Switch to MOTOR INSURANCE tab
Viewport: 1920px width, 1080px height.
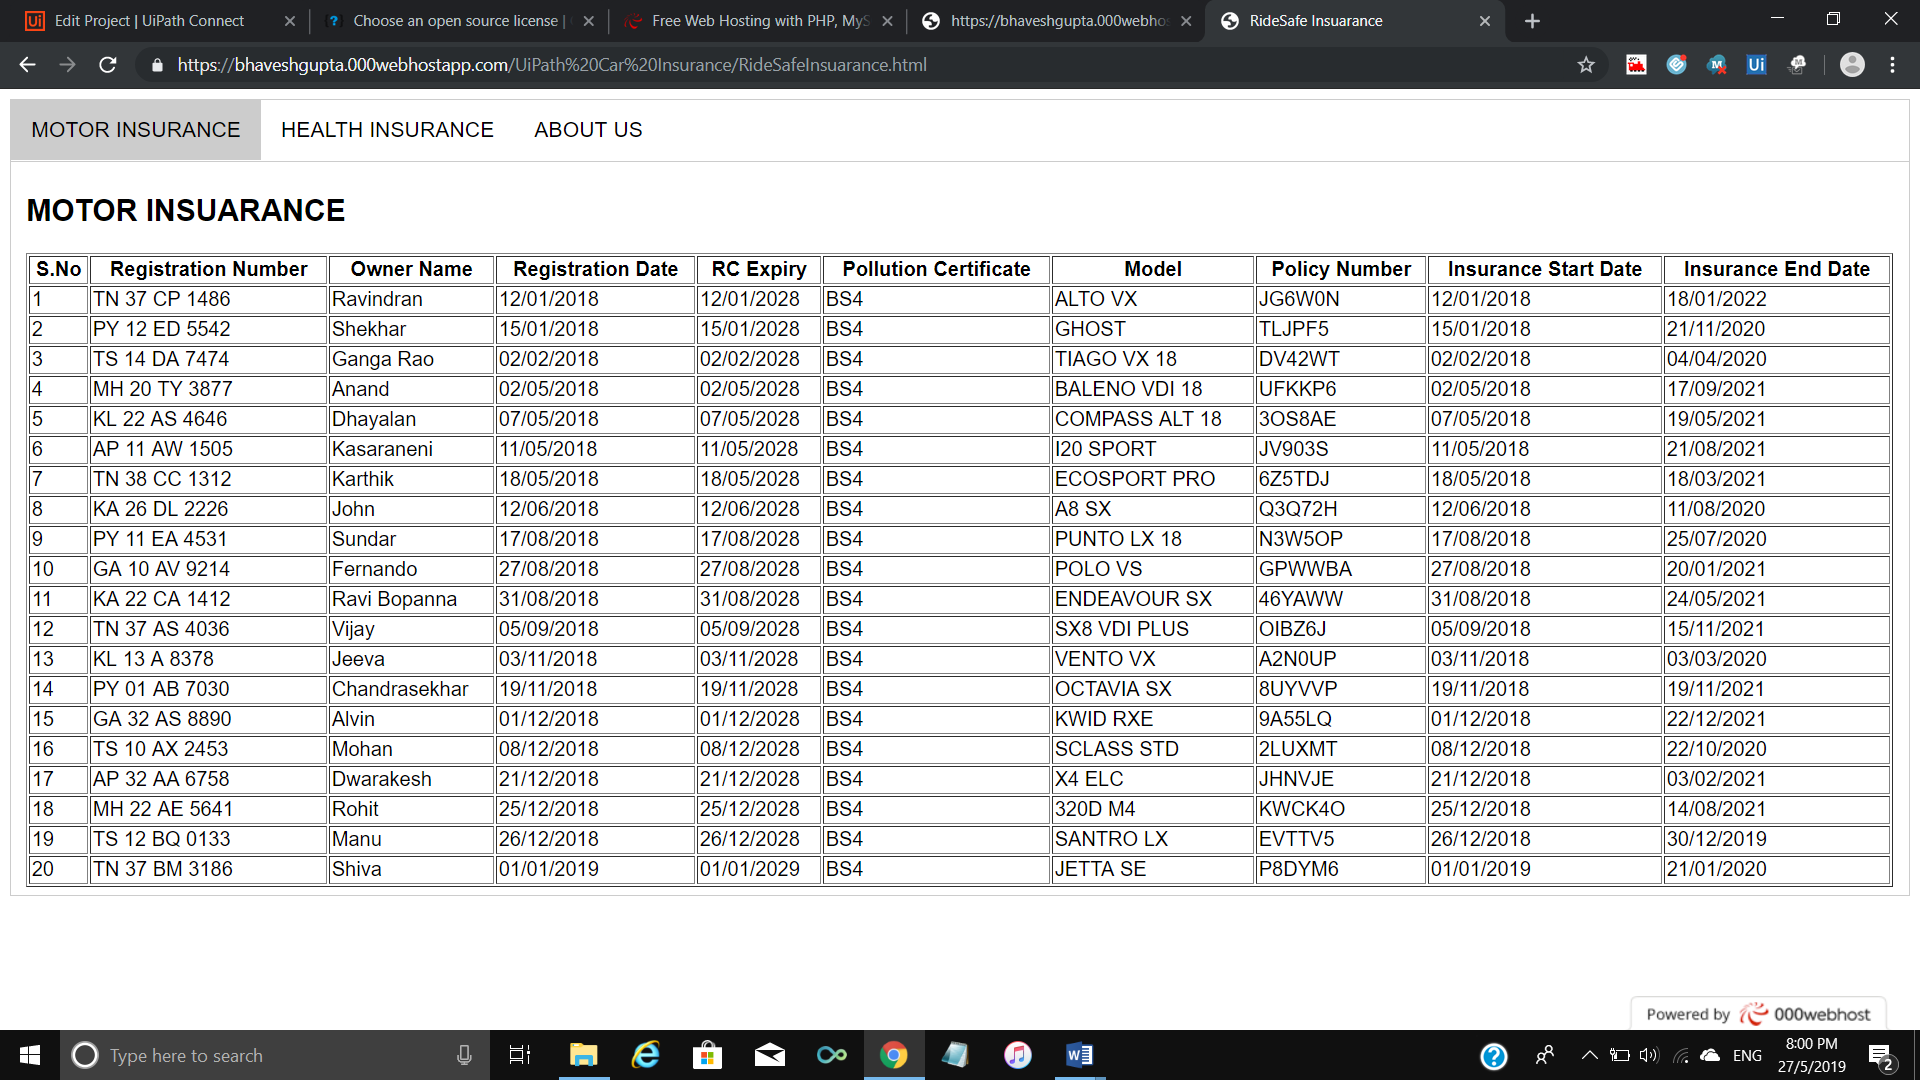pyautogui.click(x=136, y=130)
